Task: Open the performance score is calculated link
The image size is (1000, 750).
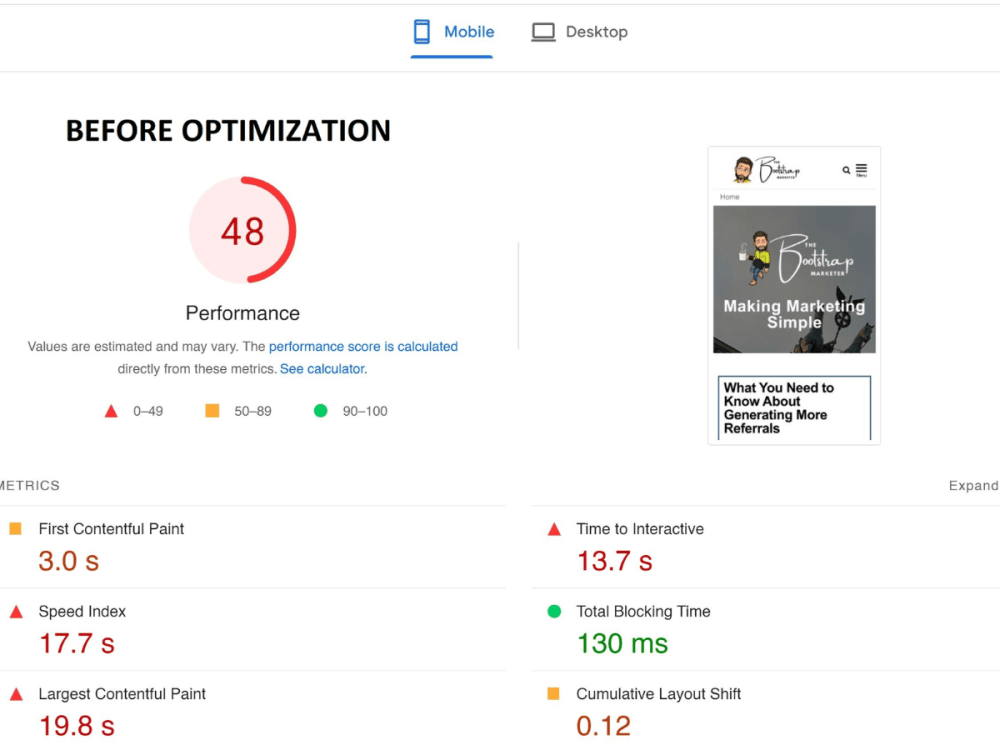Action: point(363,346)
